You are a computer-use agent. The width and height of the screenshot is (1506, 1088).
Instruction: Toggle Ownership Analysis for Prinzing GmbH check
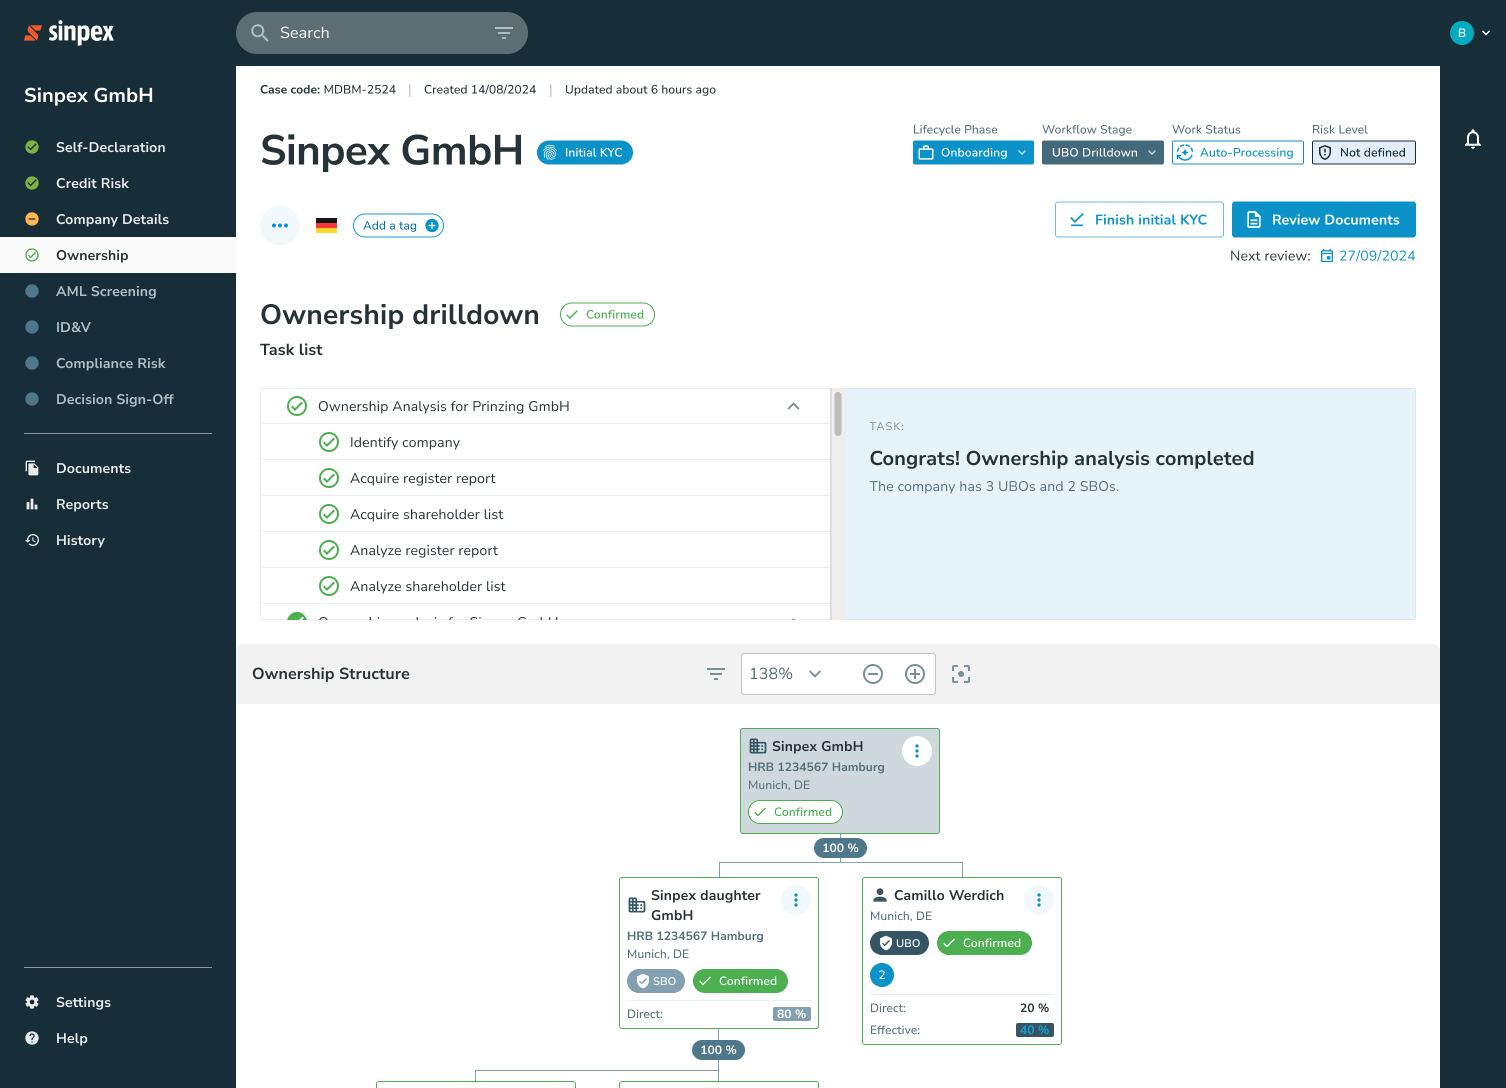tap(297, 406)
